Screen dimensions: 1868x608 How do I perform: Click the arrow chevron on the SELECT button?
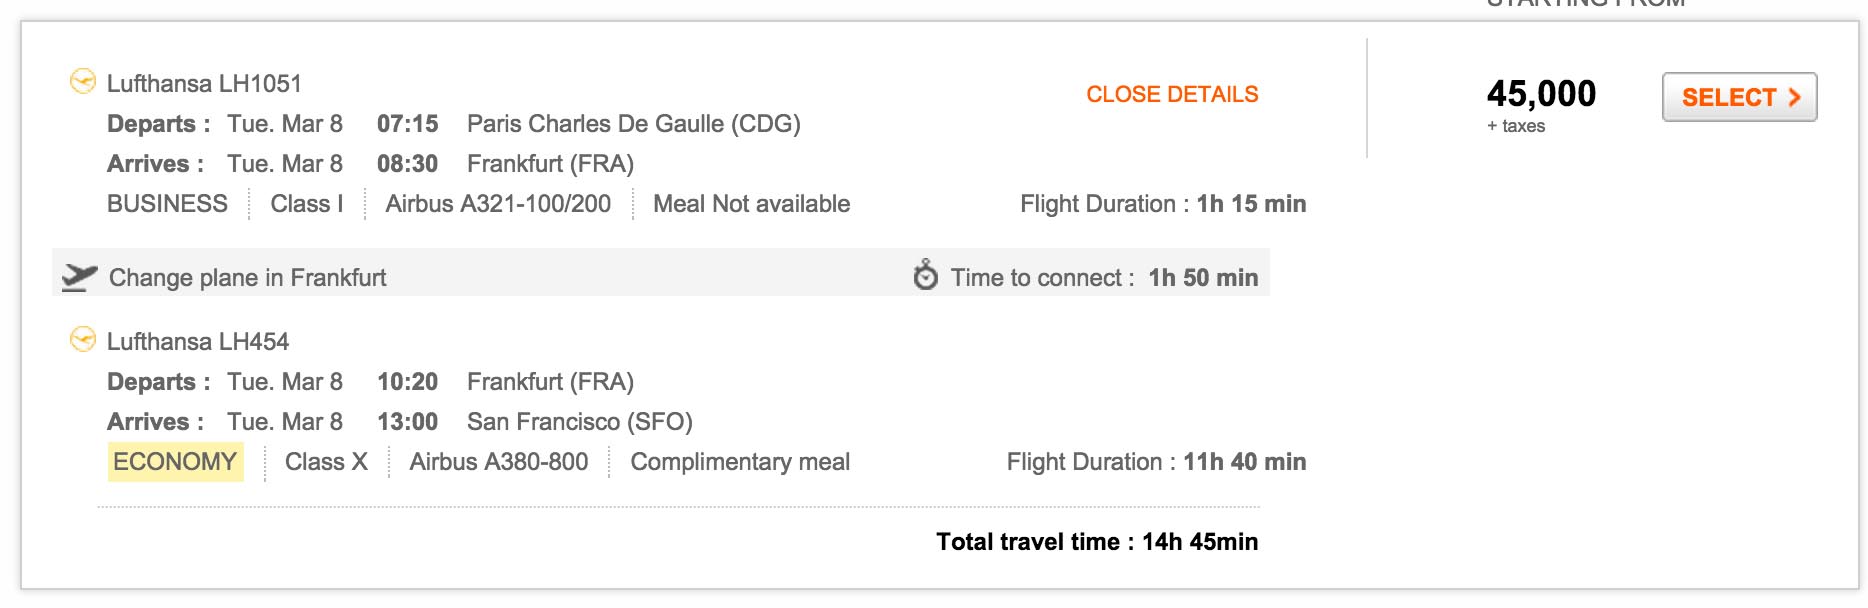[1795, 97]
